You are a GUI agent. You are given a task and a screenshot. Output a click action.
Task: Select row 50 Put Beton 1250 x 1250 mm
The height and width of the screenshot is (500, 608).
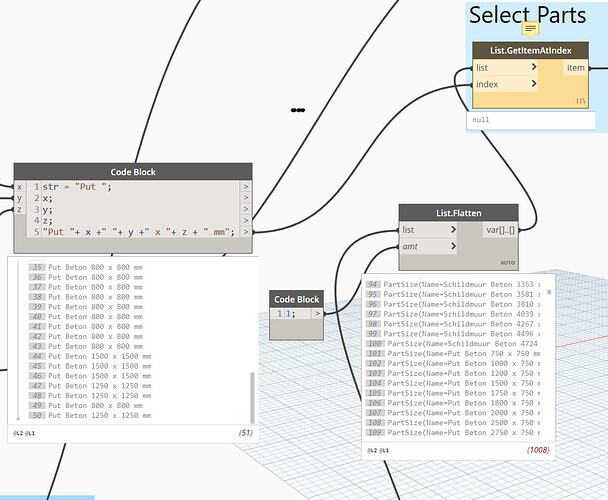pyautogui.click(x=90, y=415)
